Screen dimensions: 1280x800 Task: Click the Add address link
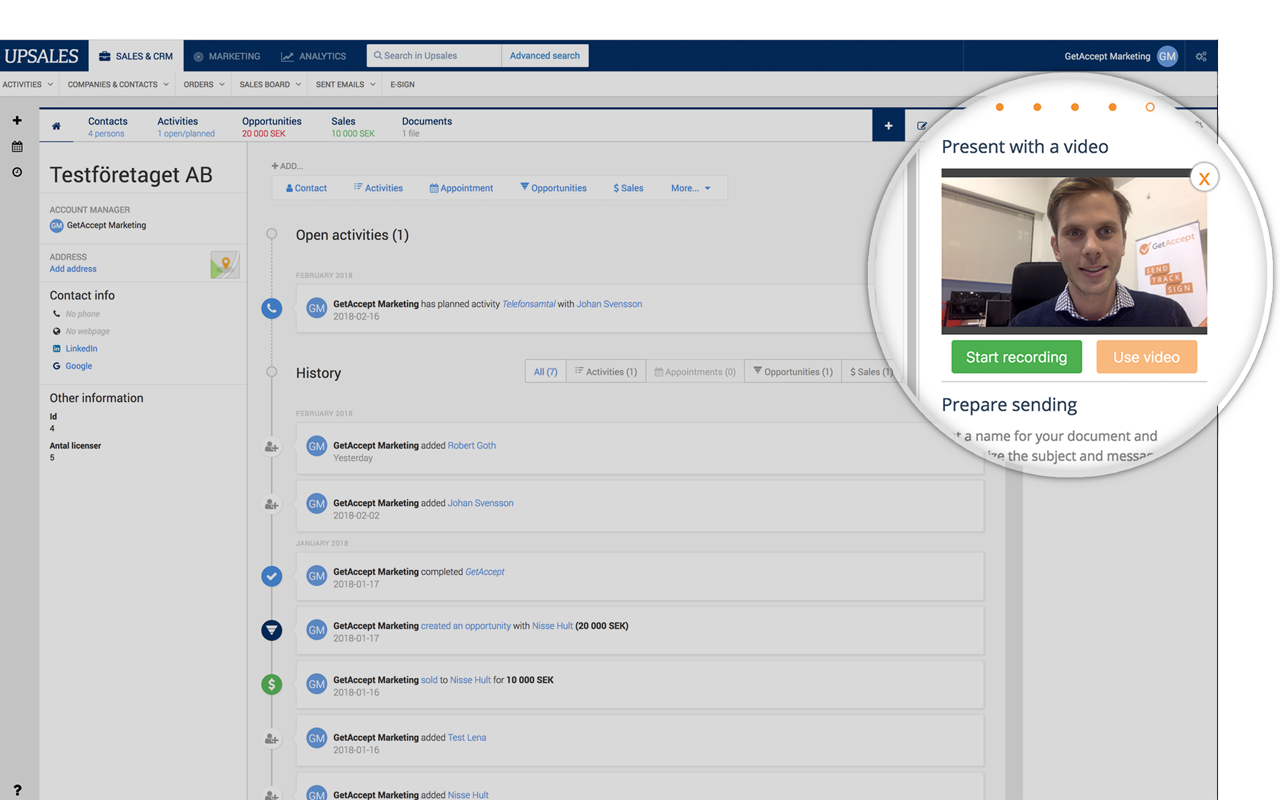73,269
